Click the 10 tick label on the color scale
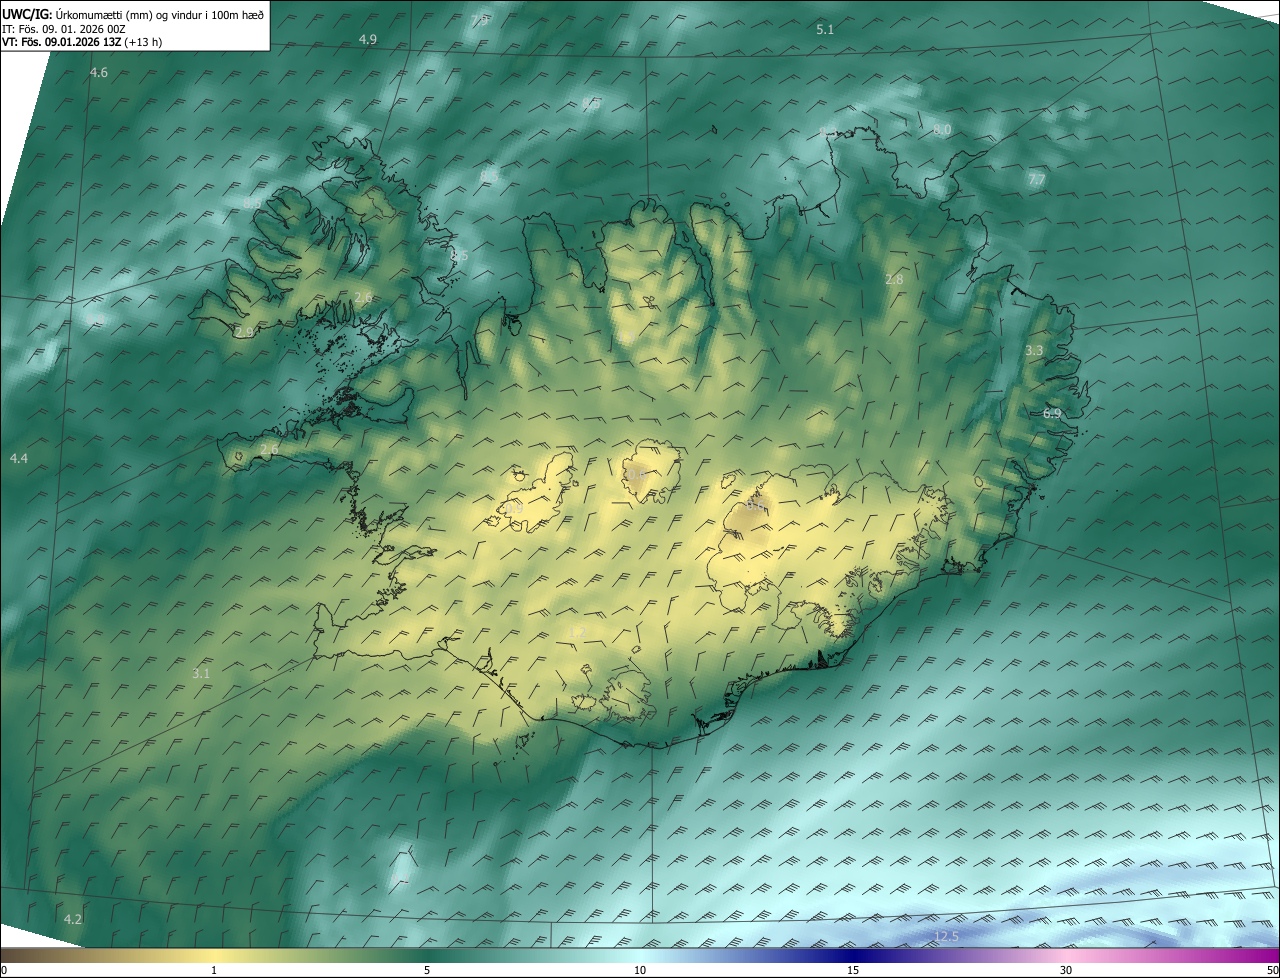Image resolution: width=1280 pixels, height=978 pixels. click(x=640, y=970)
